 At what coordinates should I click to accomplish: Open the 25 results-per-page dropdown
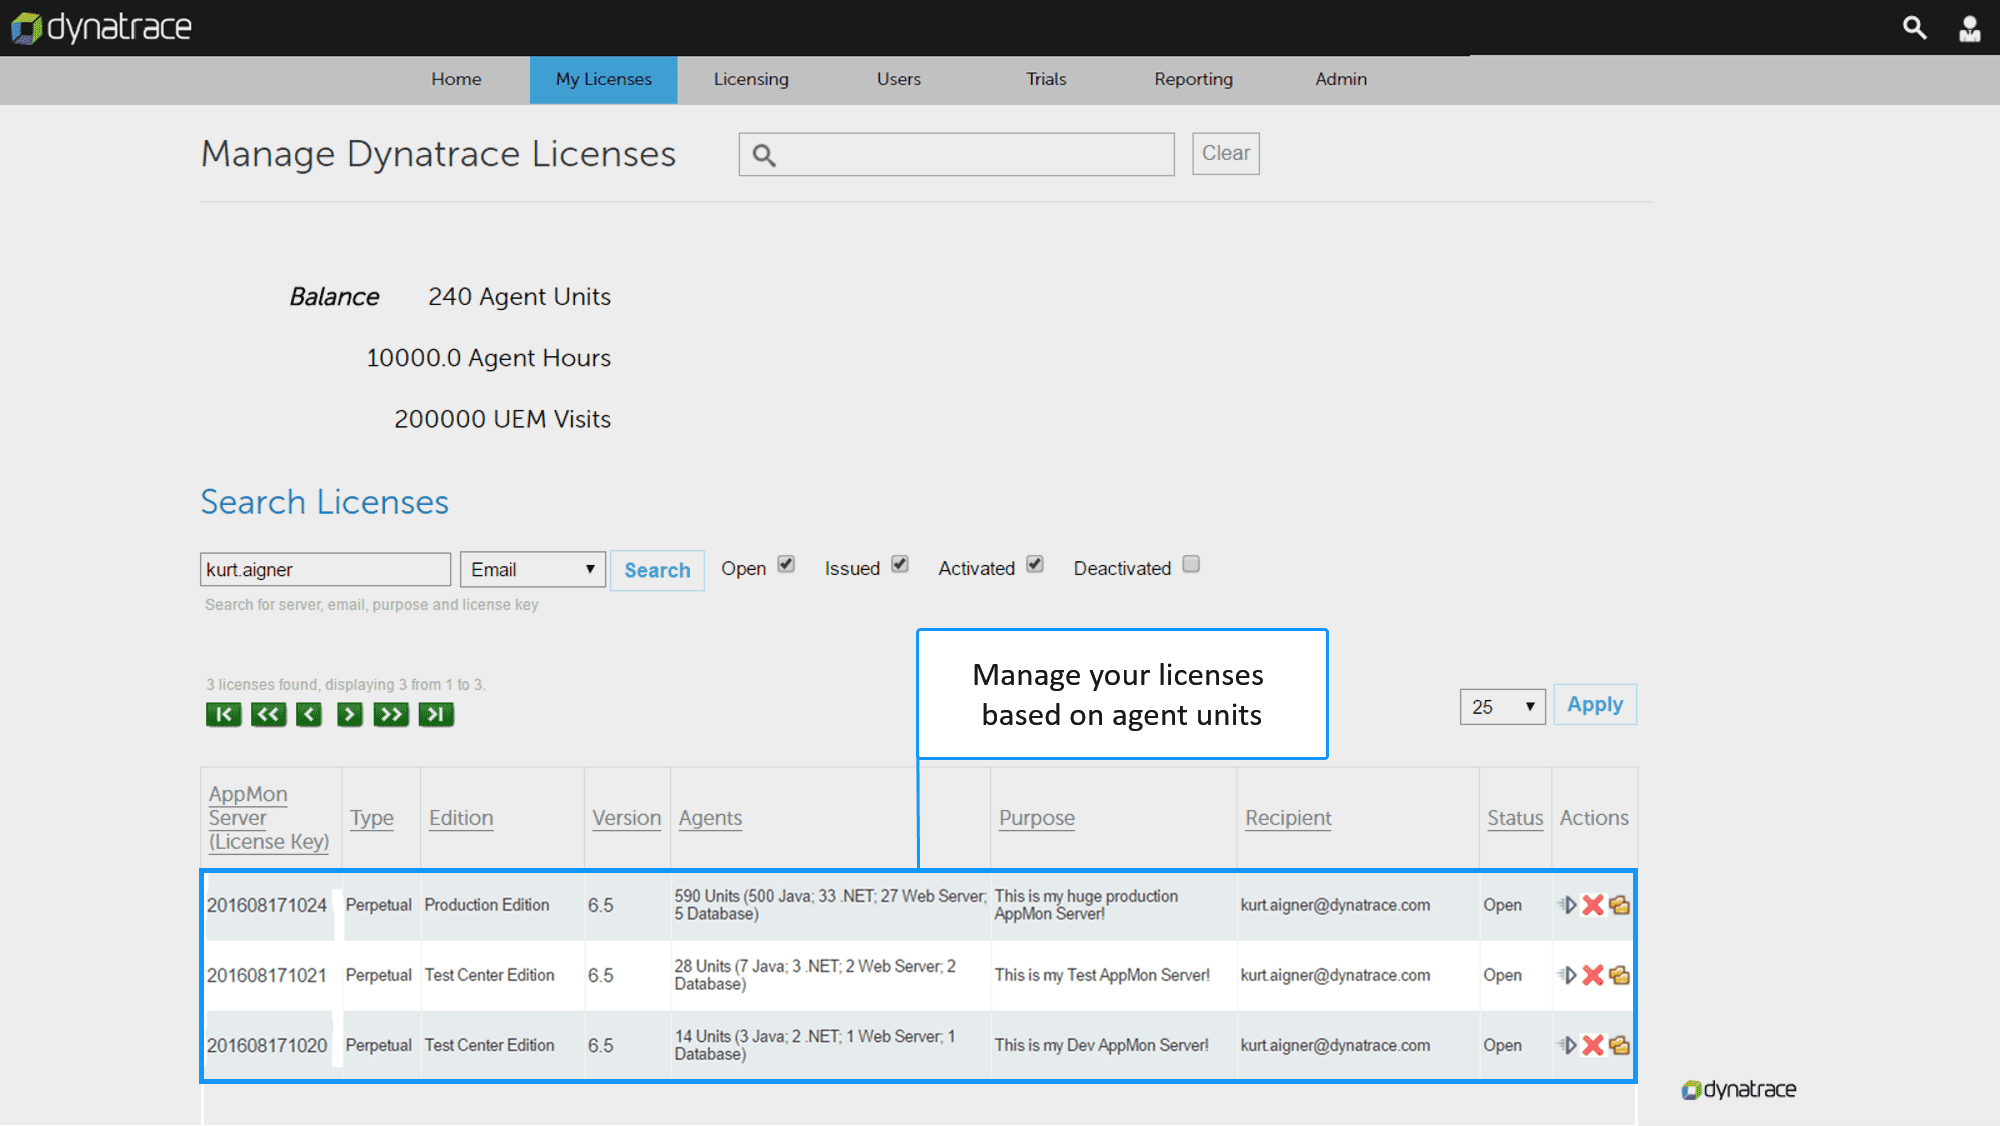coord(1502,707)
